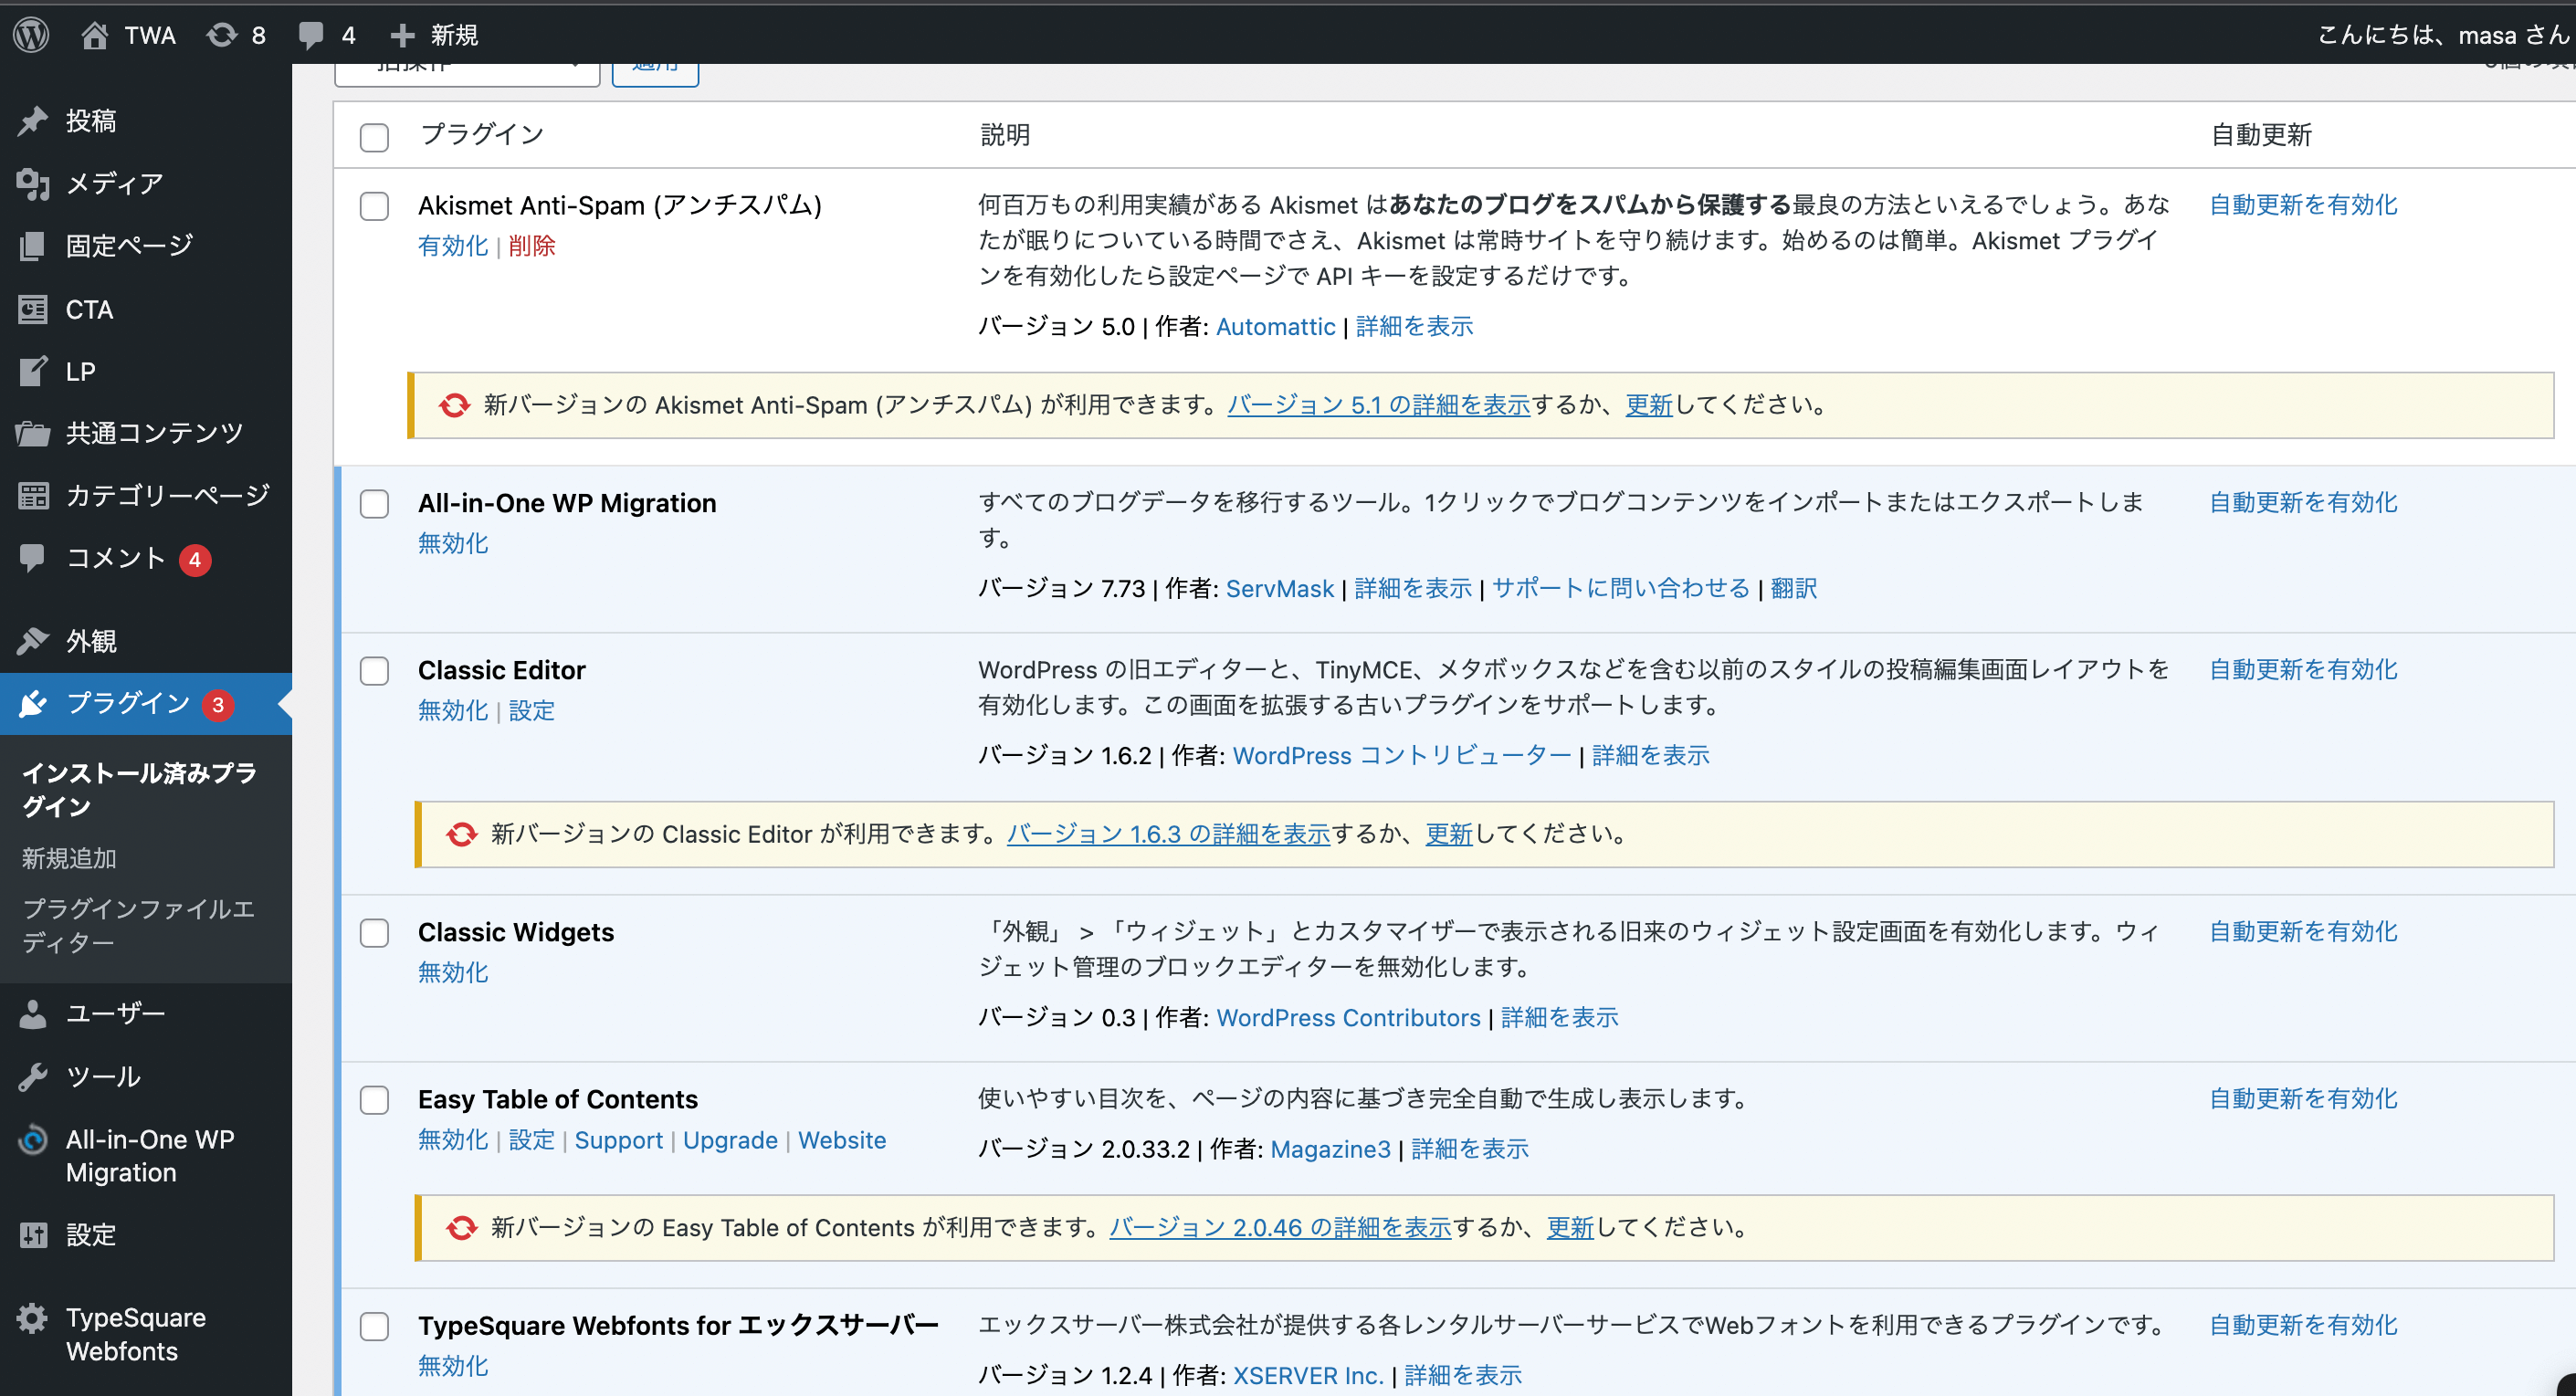Open the 翻訳 link for Migration plugin
The height and width of the screenshot is (1396, 2576).
[x=1794, y=588]
